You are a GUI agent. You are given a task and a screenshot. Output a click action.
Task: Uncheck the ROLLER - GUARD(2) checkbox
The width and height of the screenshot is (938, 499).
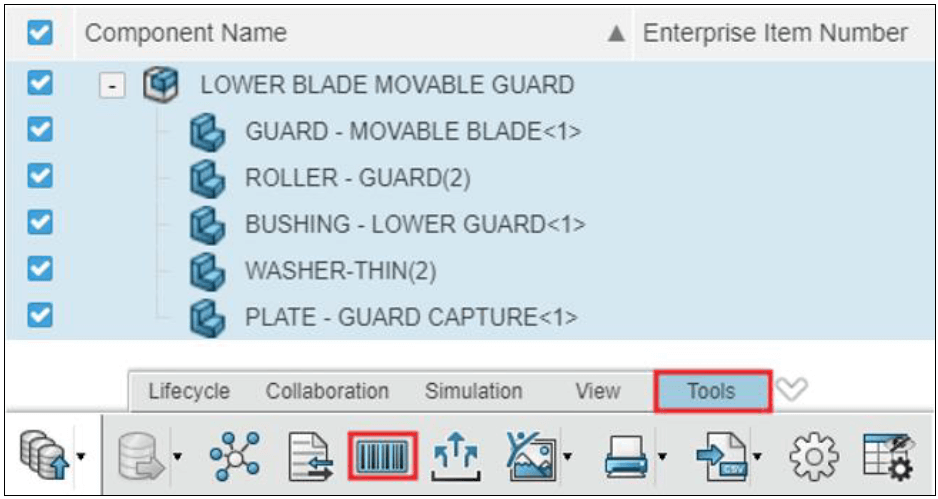tap(40, 176)
